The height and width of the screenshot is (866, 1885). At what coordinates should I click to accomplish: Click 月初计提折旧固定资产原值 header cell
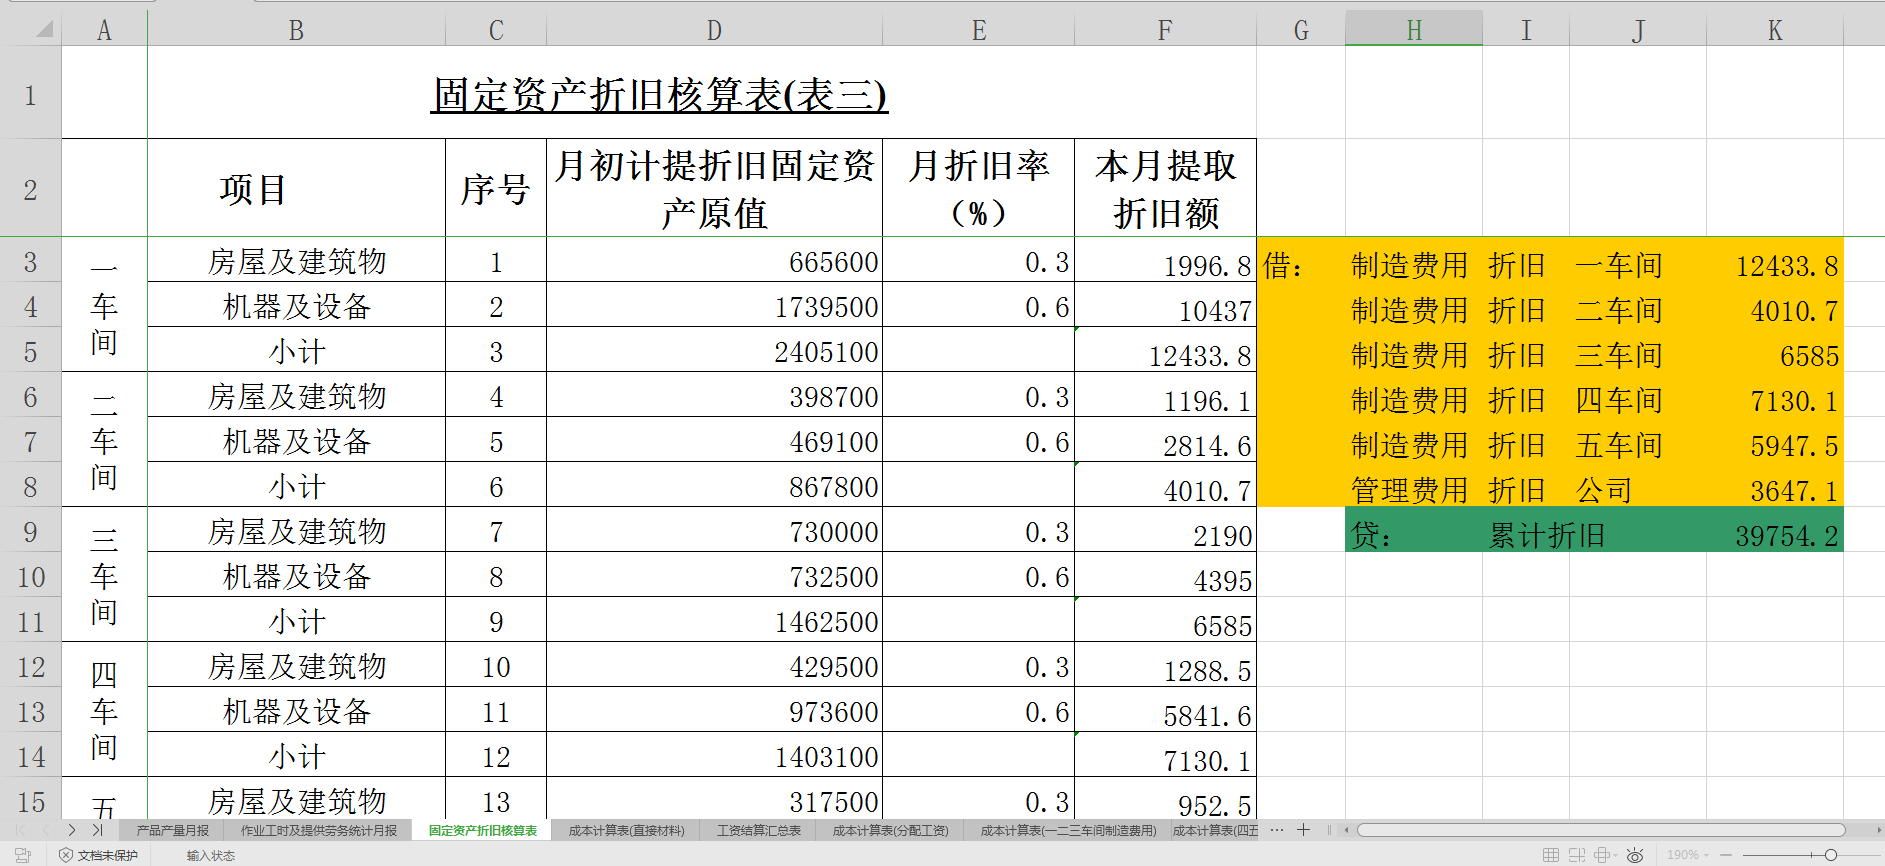714,188
